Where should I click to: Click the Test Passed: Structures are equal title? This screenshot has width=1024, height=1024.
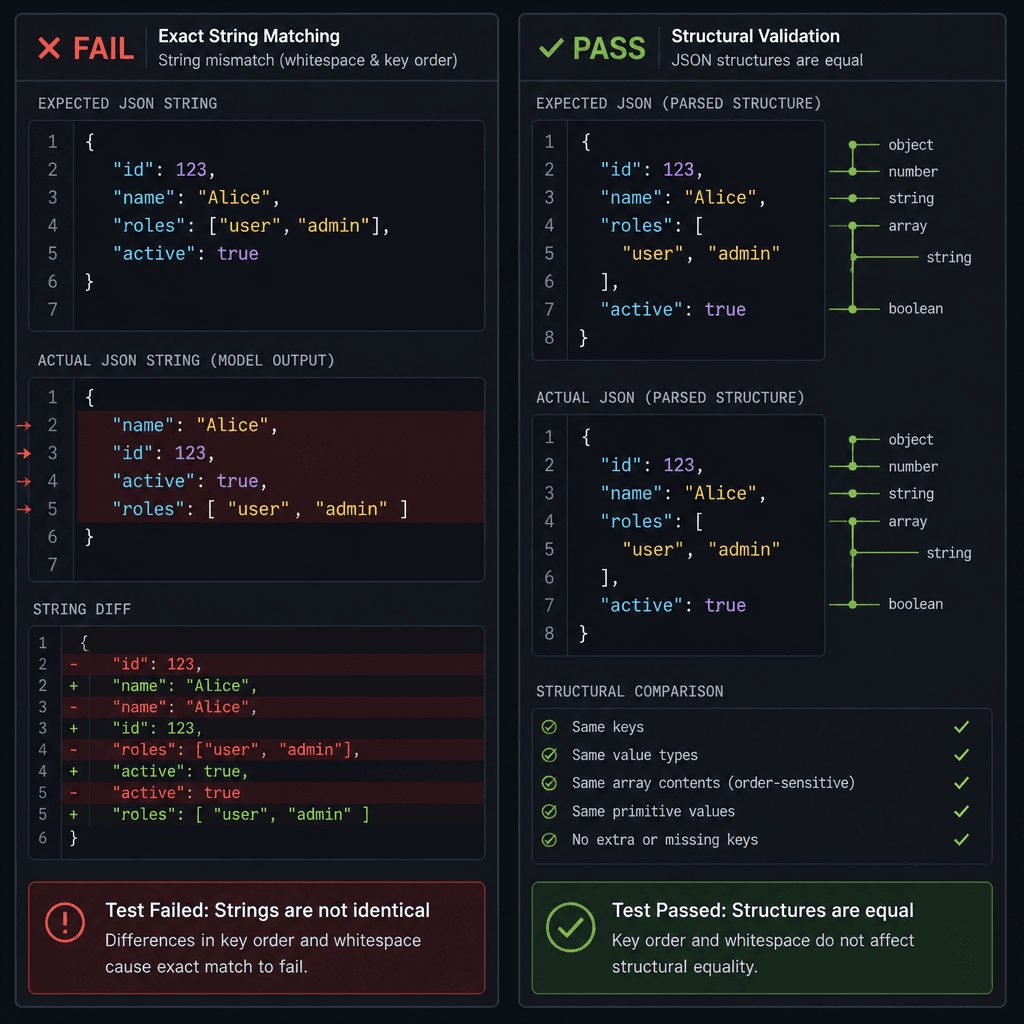click(762, 910)
